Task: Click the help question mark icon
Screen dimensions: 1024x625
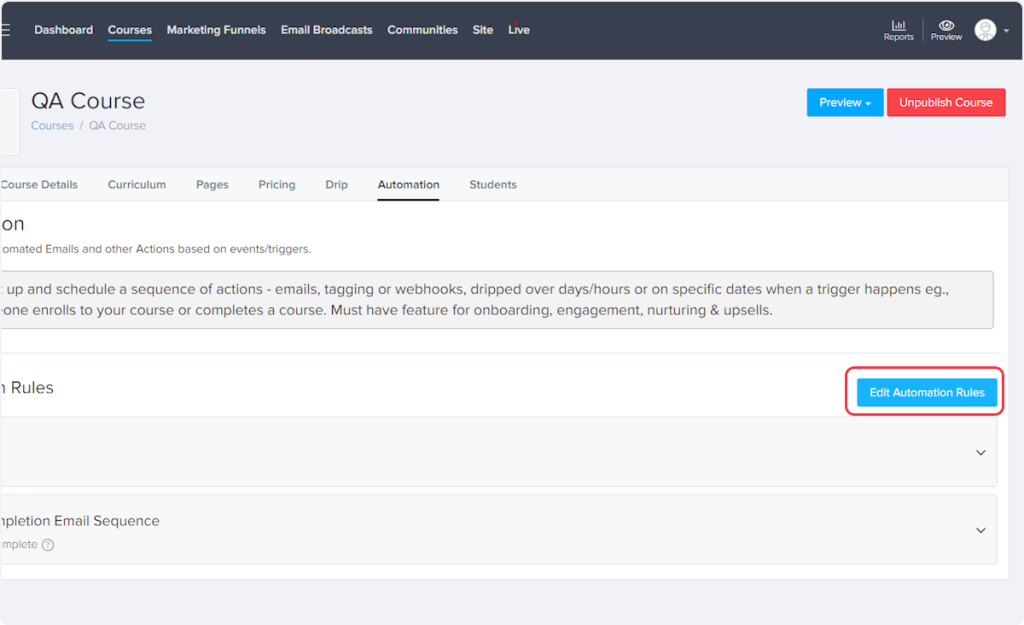Action: pyautogui.click(x=48, y=545)
